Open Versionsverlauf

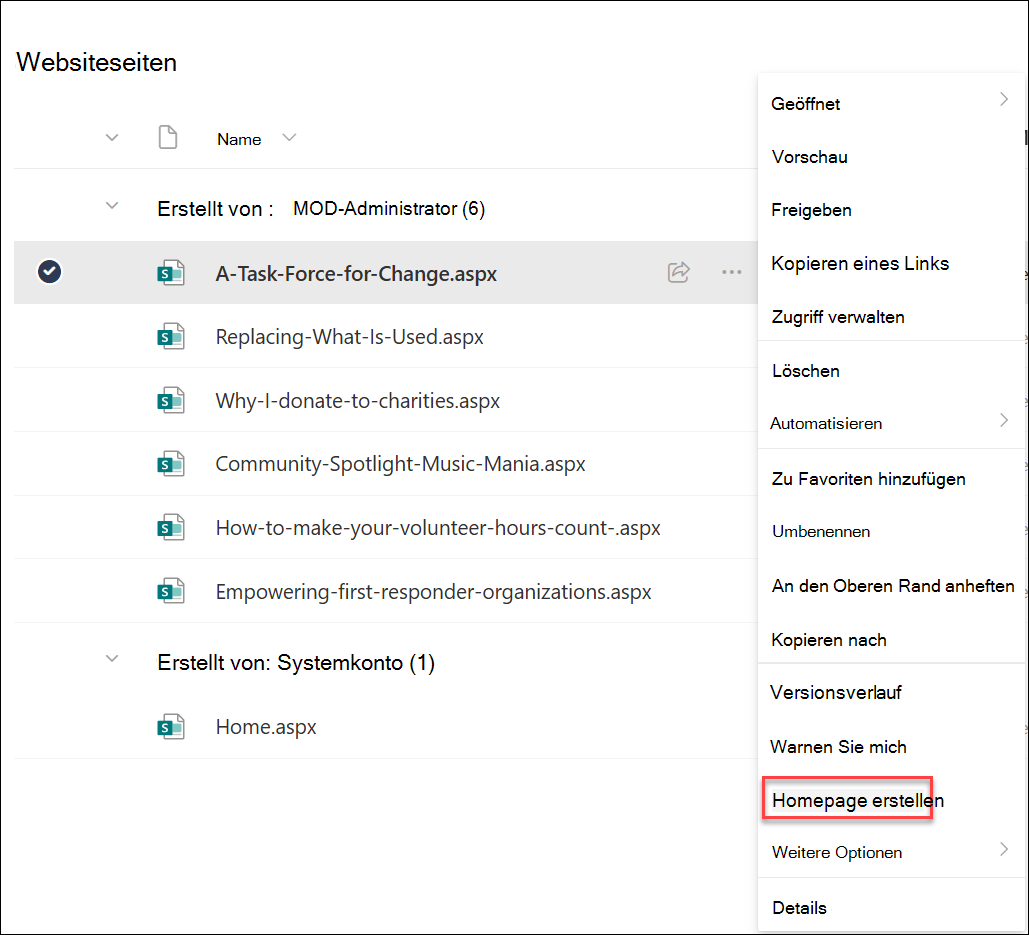point(835,693)
